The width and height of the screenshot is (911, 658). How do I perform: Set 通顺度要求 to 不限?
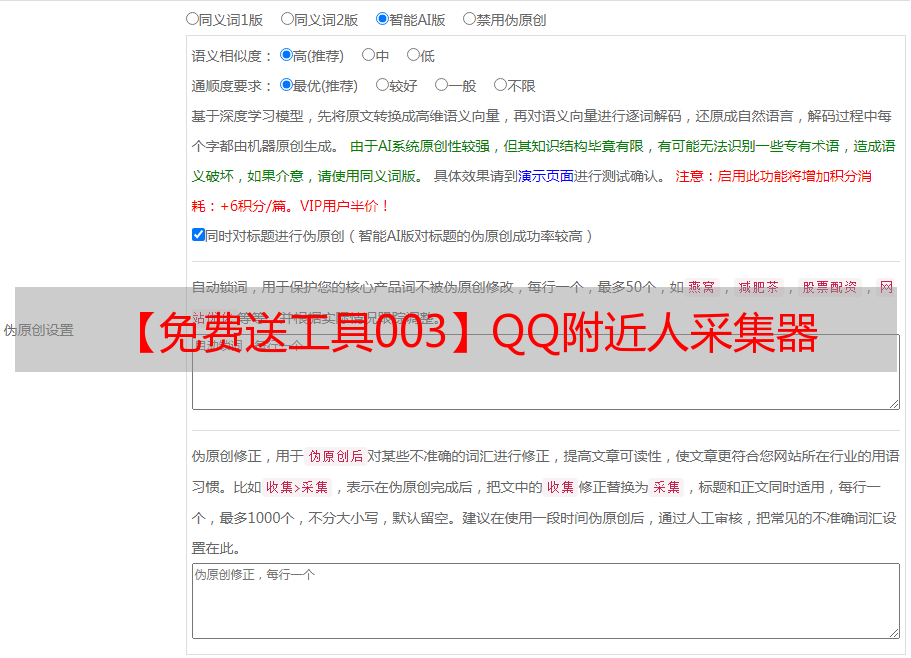pos(500,85)
